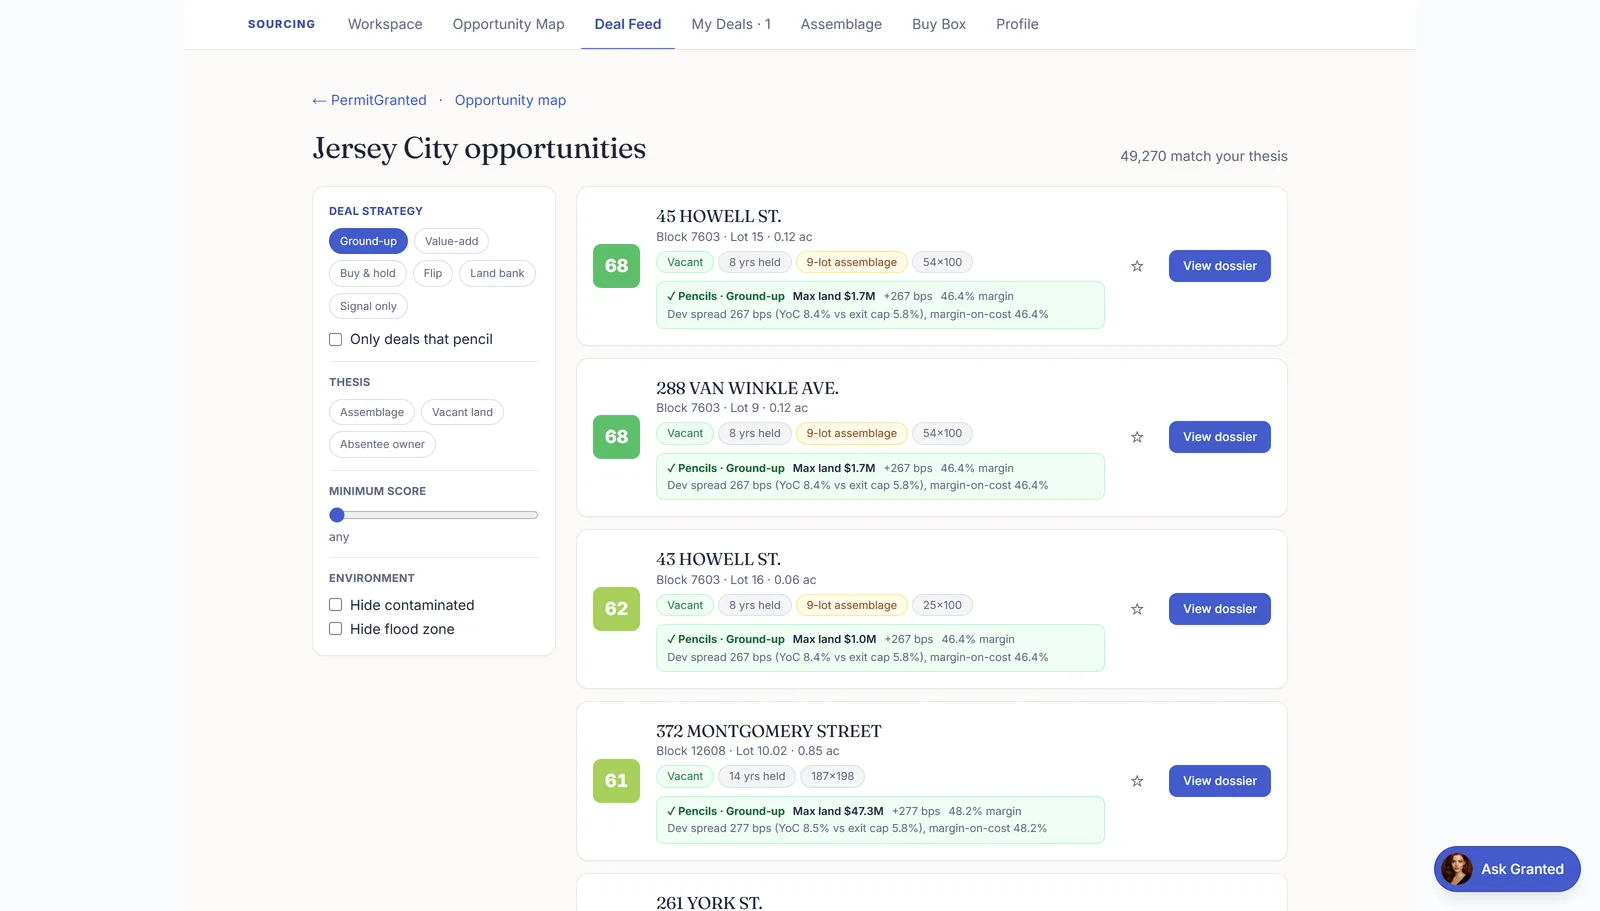View dossier for 43 Howell St.
The image size is (1600, 911).
click(x=1219, y=609)
